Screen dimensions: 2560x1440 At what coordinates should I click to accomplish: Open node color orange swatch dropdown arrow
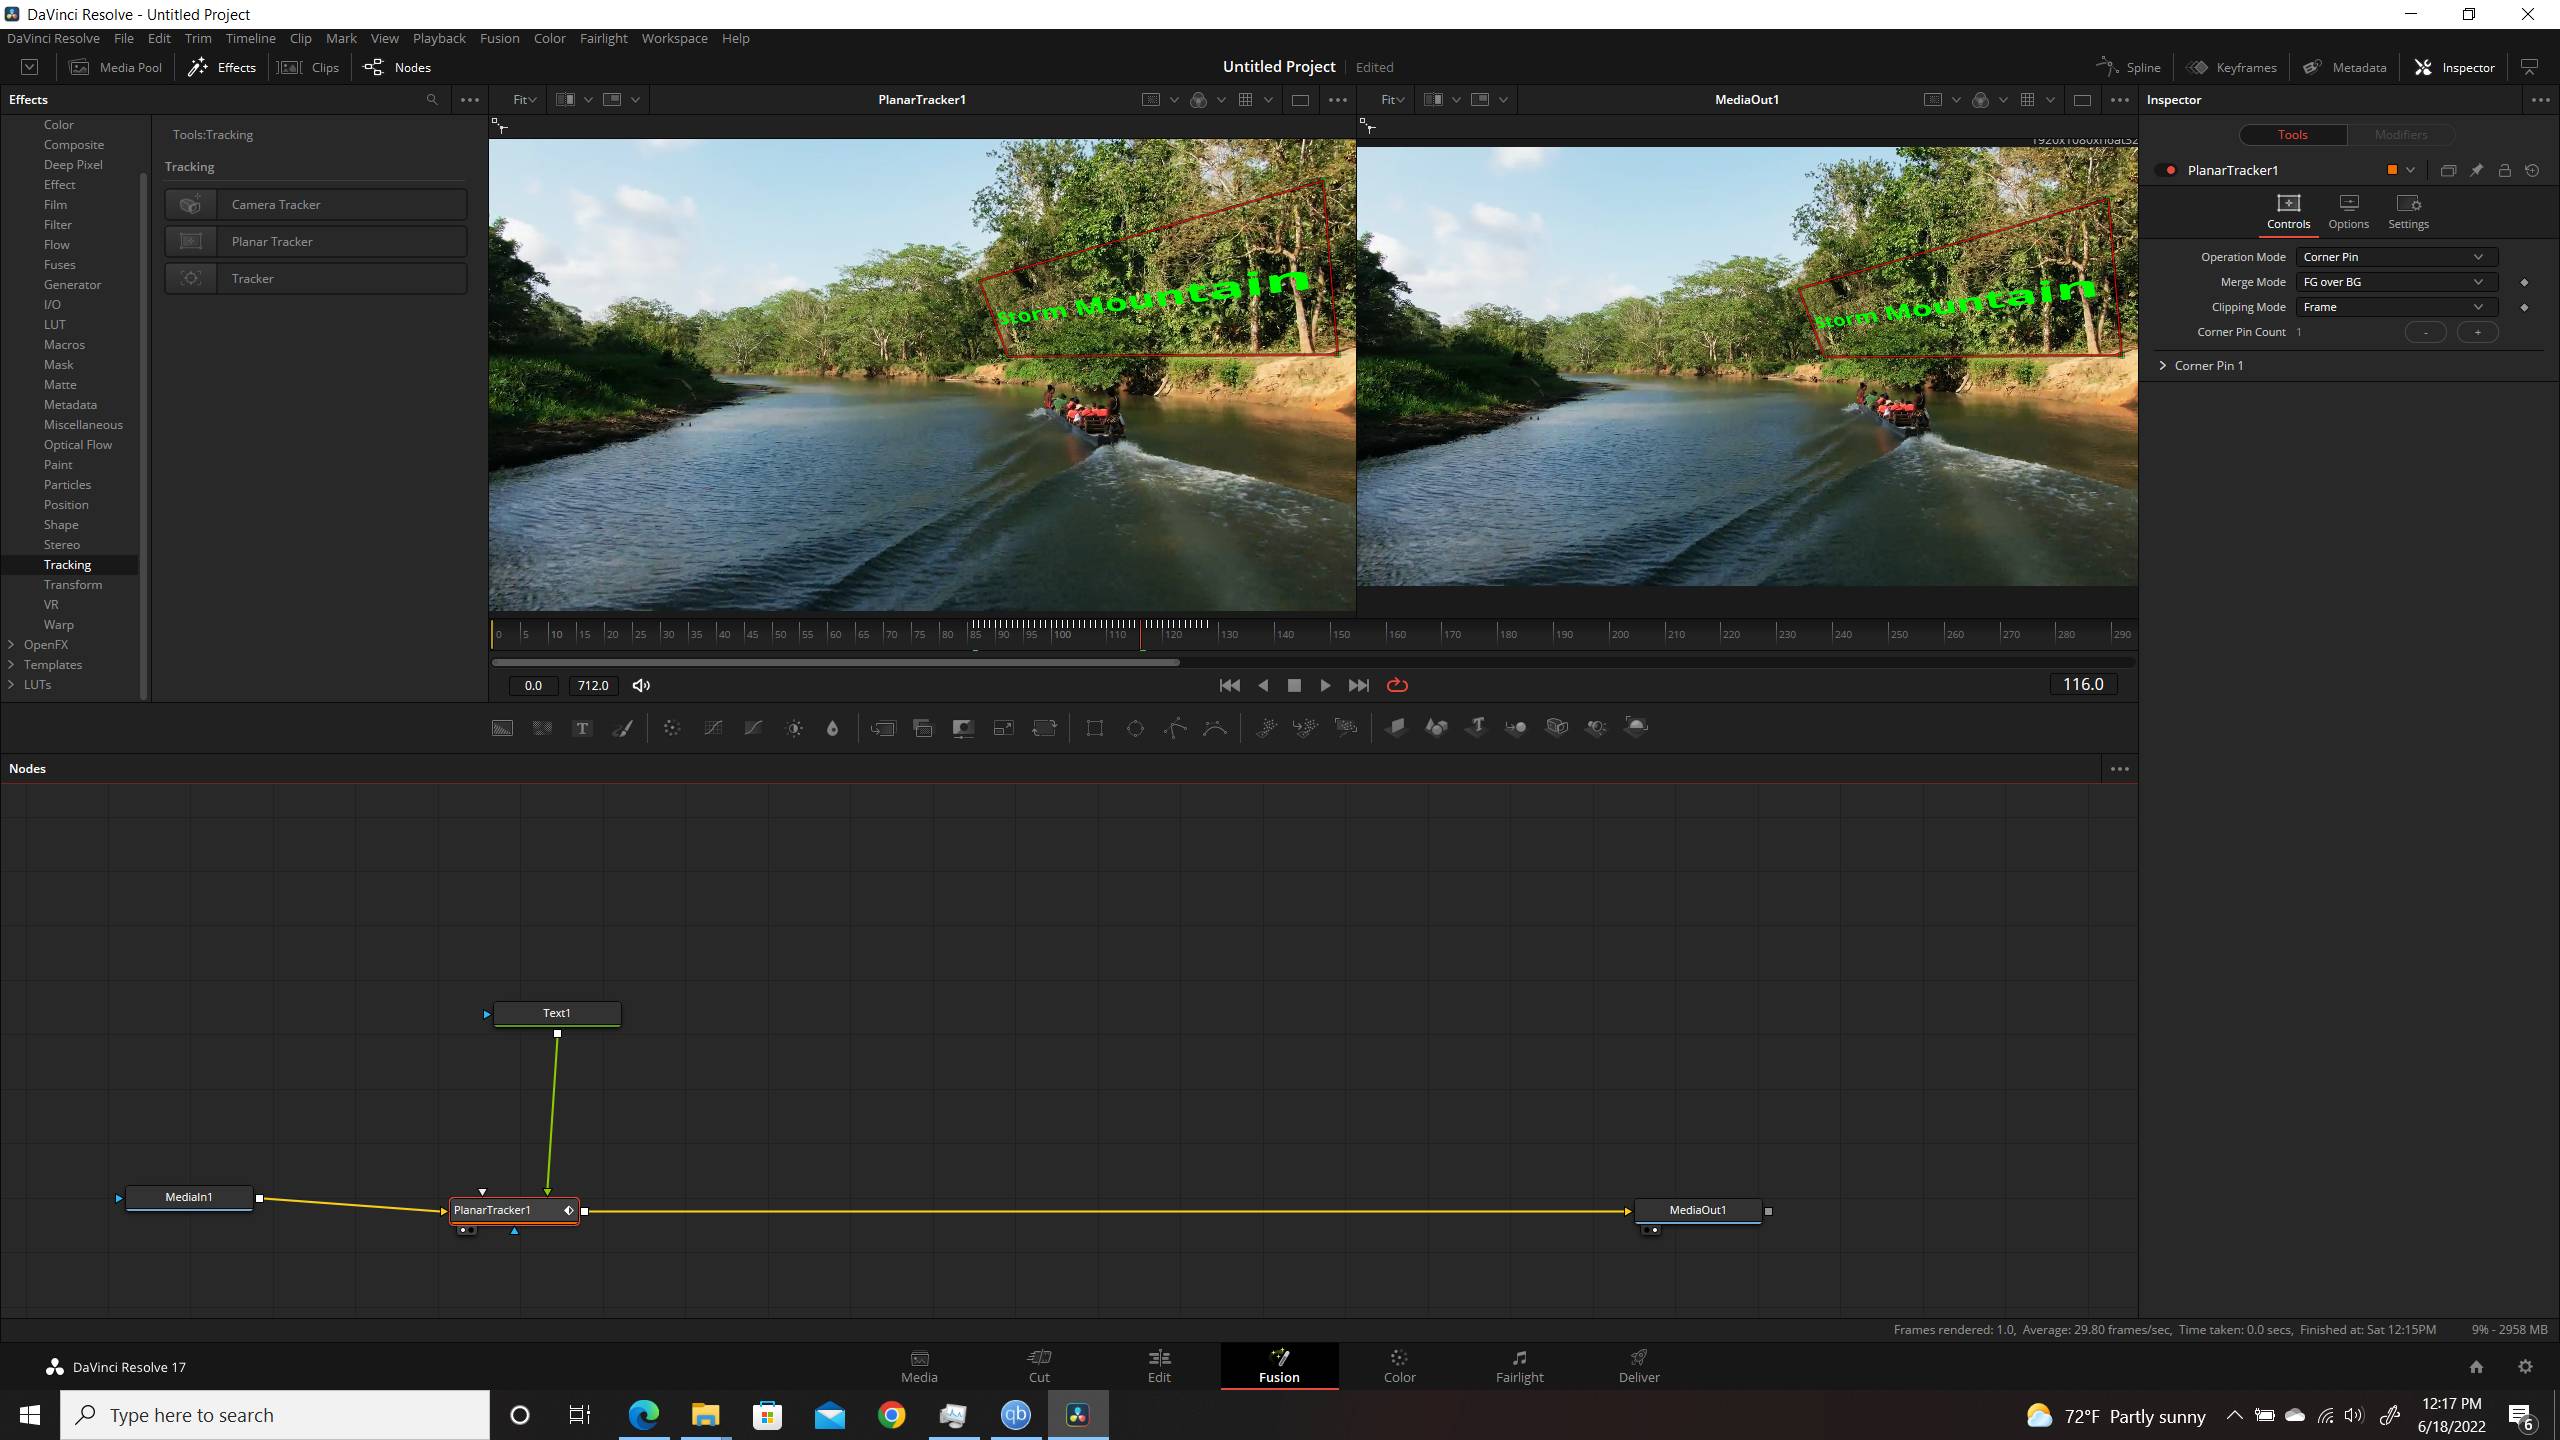tap(2410, 170)
